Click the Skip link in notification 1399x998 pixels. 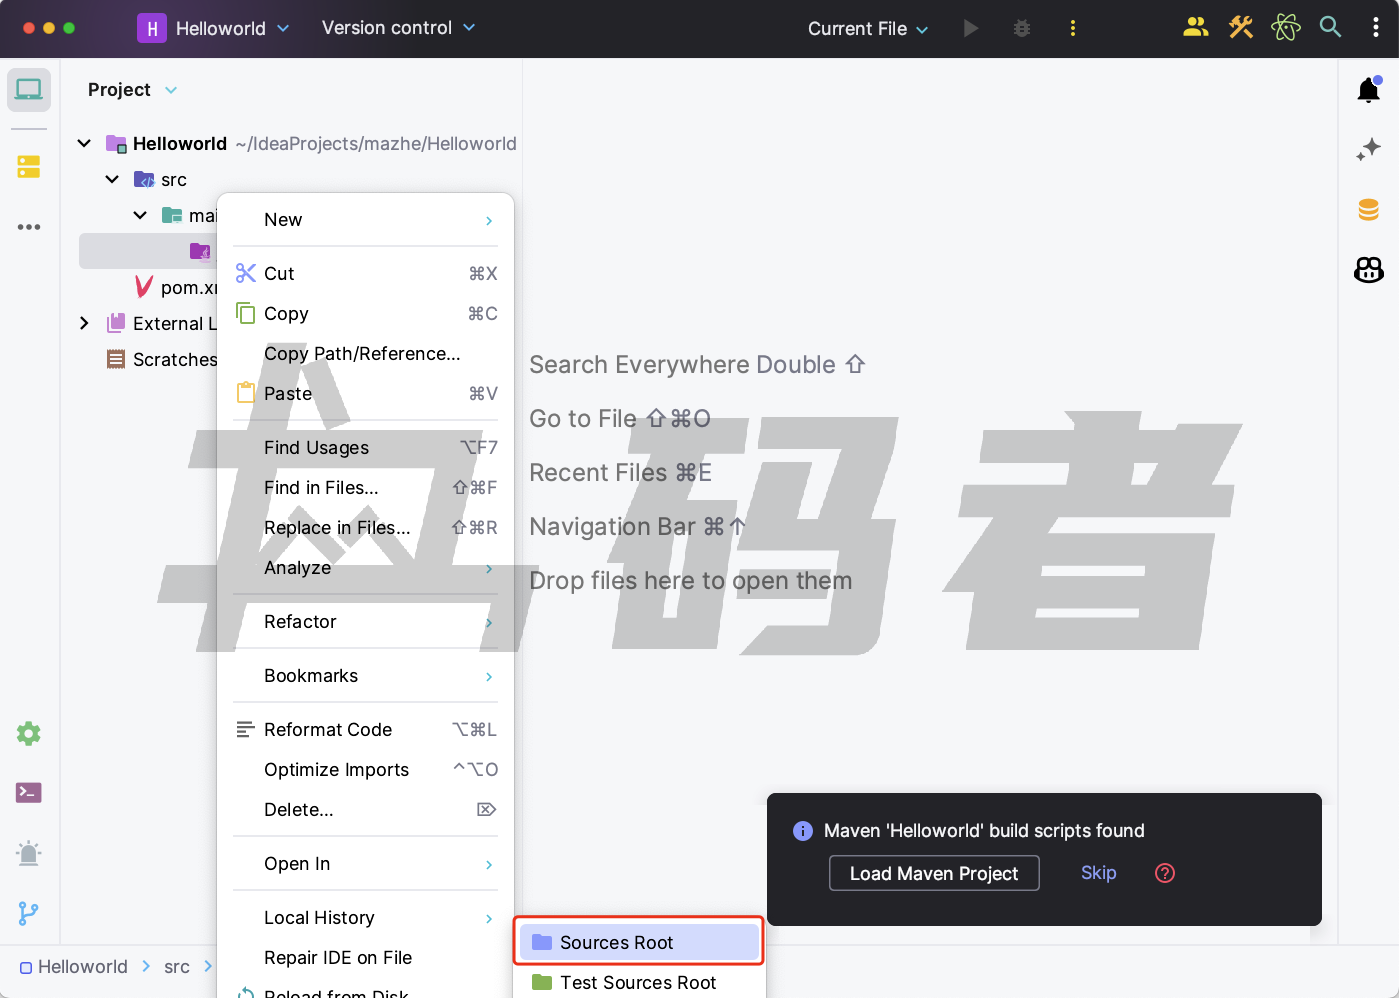pos(1098,873)
